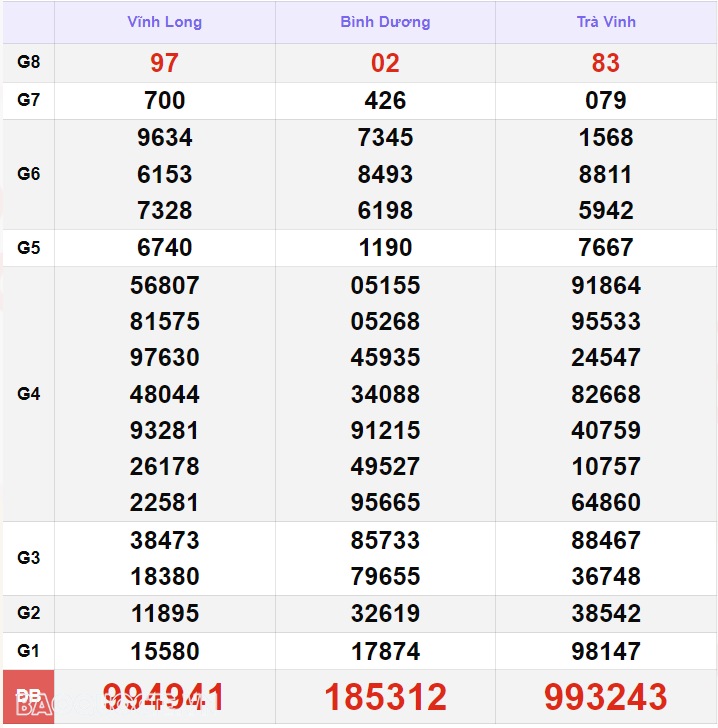Click Vĩnh Long G1 number 15580
Screen dimensions: 718x728
click(165, 651)
